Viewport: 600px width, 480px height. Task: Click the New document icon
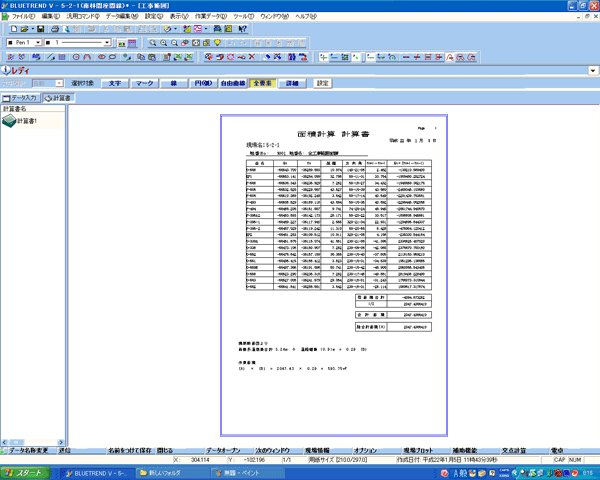tap(14, 29)
